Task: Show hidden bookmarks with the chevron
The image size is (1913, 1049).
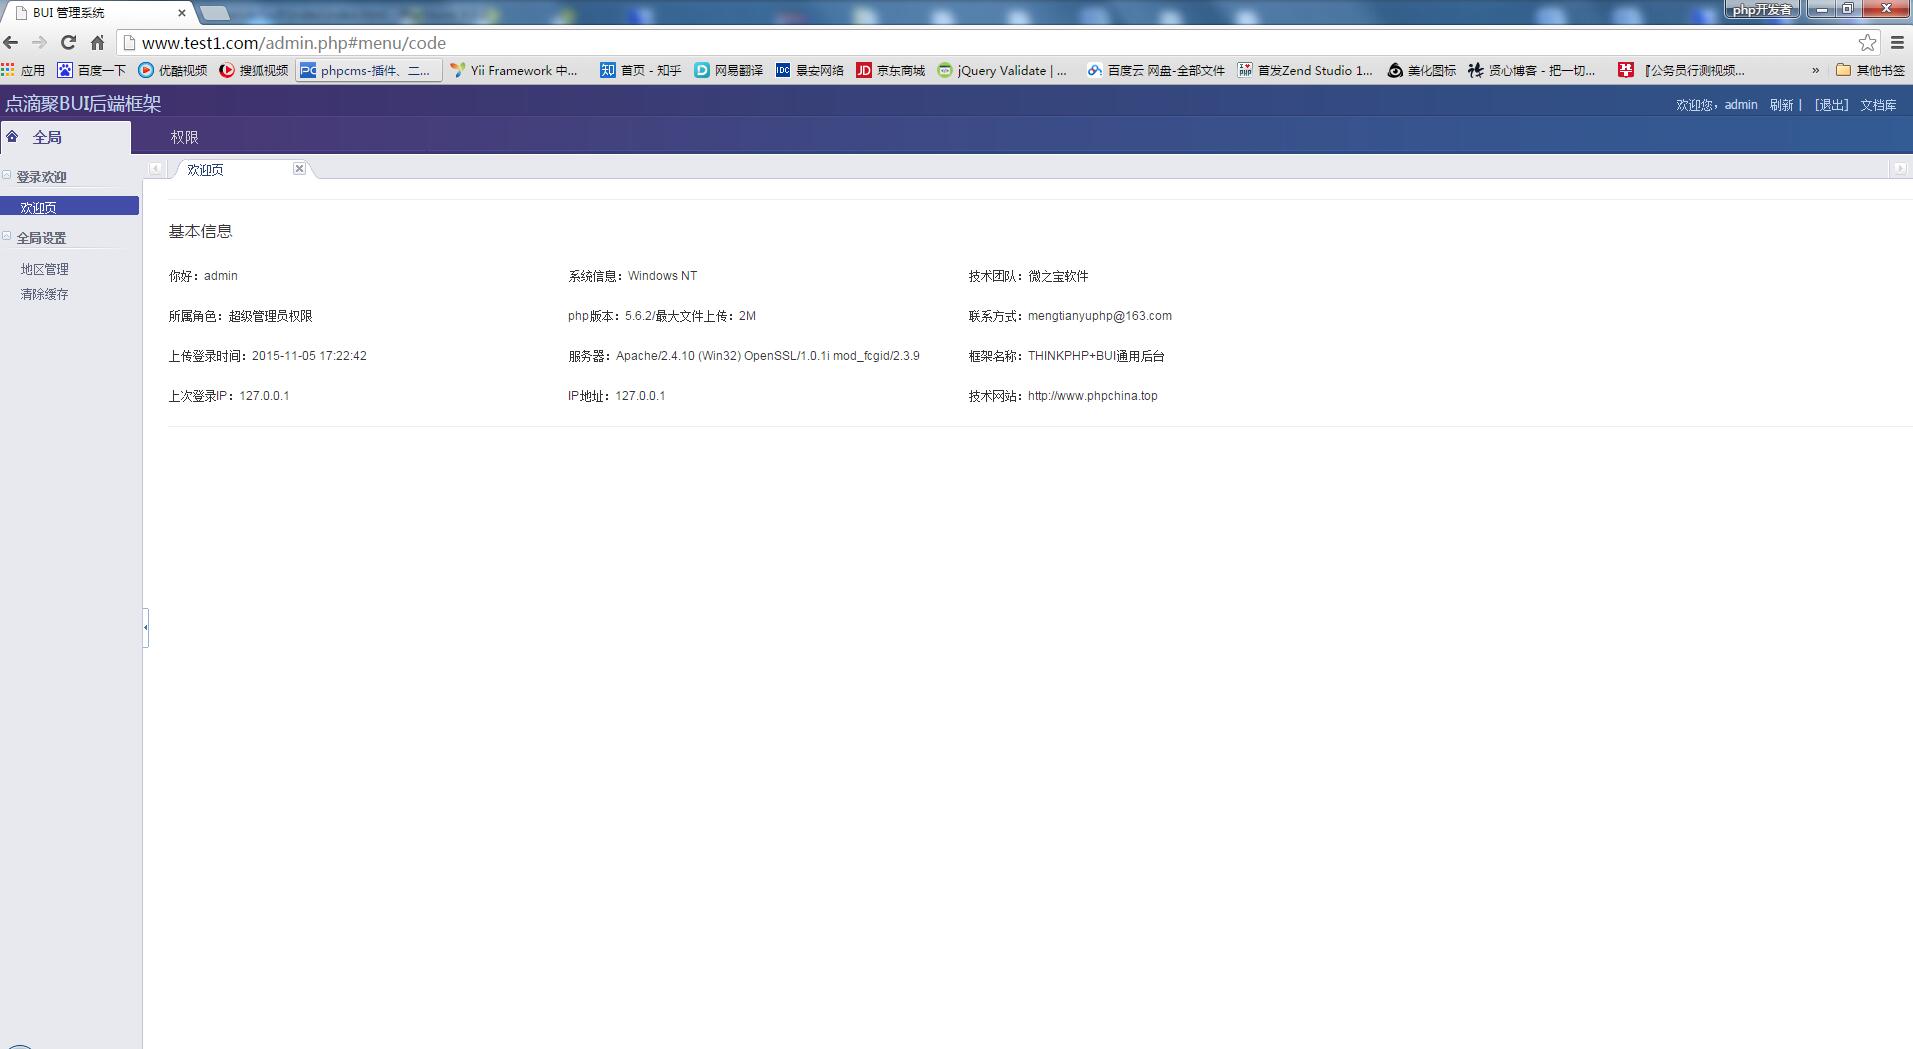Action: click(x=1815, y=70)
